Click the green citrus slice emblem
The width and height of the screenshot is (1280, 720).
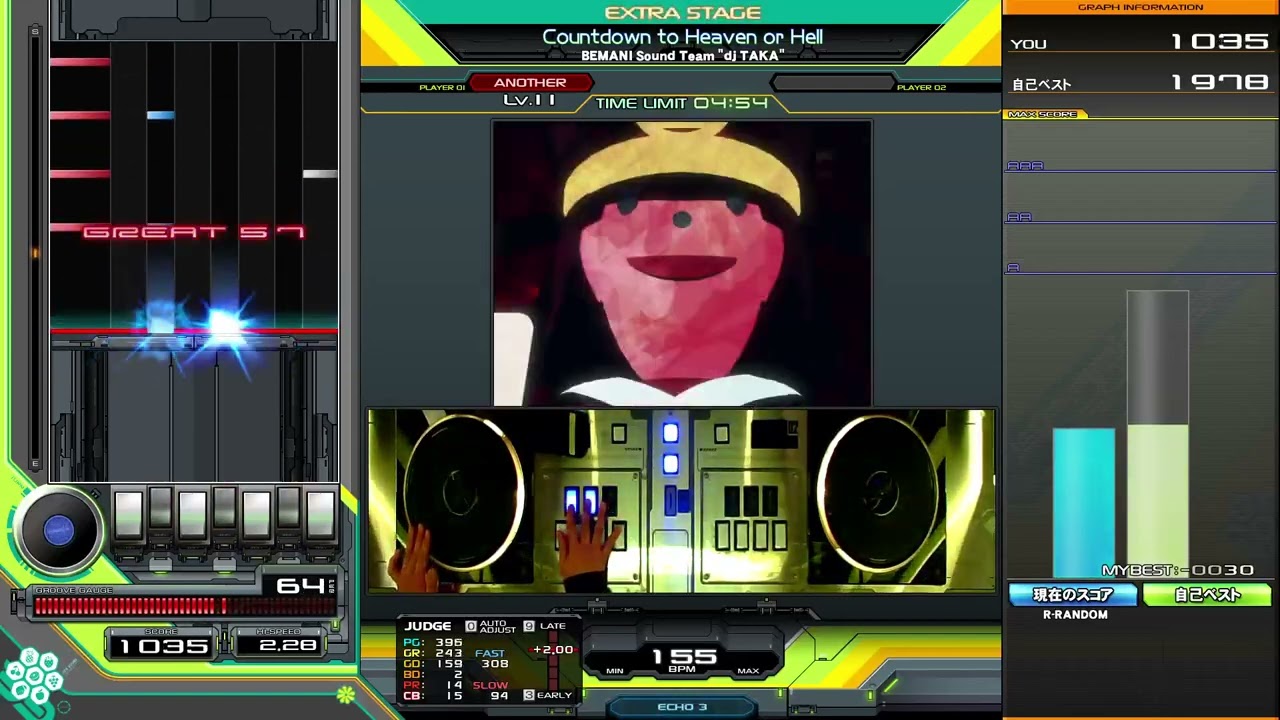(x=346, y=694)
